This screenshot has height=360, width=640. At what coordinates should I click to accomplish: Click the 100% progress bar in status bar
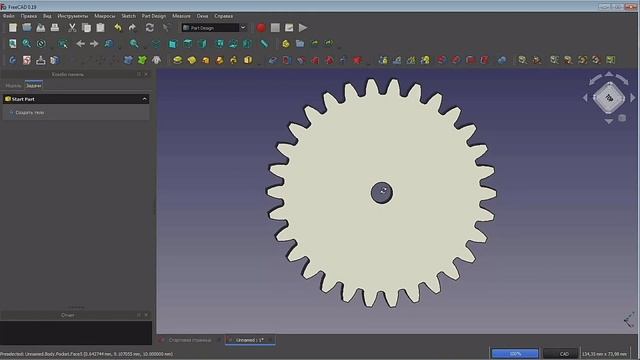tap(515, 354)
